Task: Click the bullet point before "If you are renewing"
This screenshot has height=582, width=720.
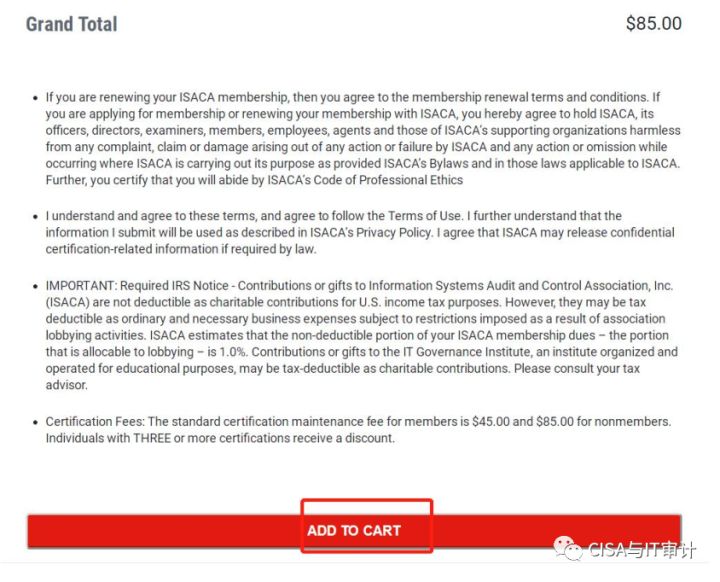Action: point(35,98)
